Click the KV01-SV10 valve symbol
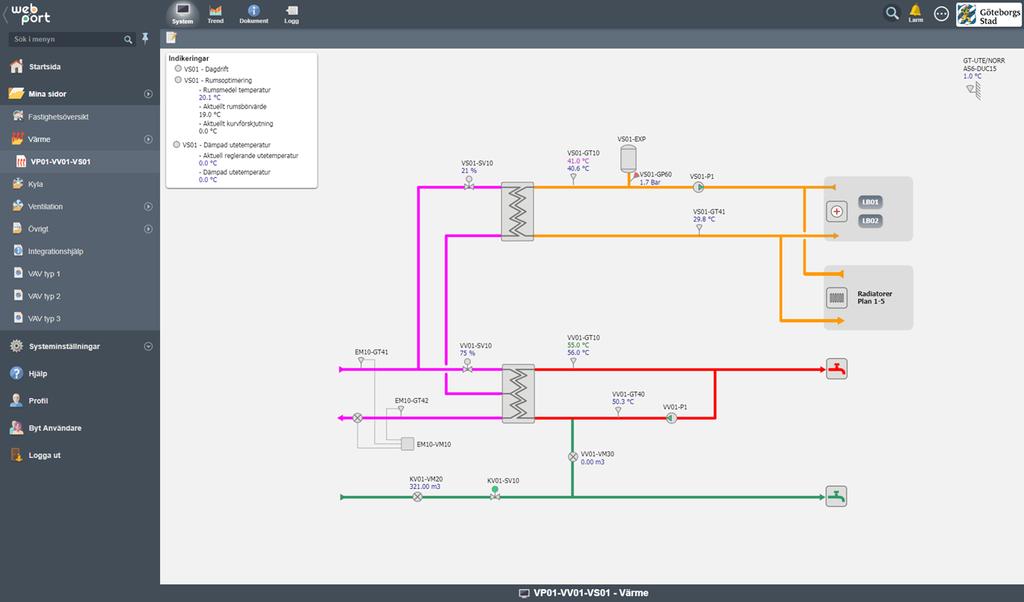 coord(495,494)
